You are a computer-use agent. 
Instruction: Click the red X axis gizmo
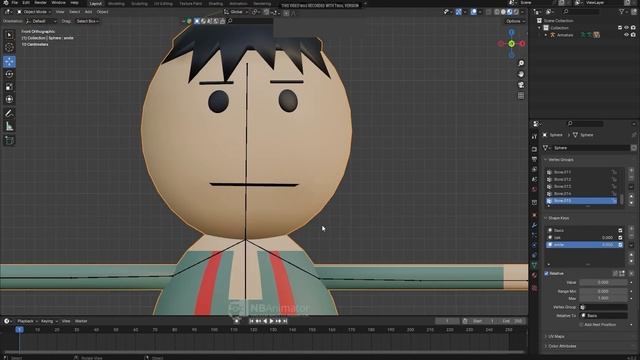click(522, 44)
